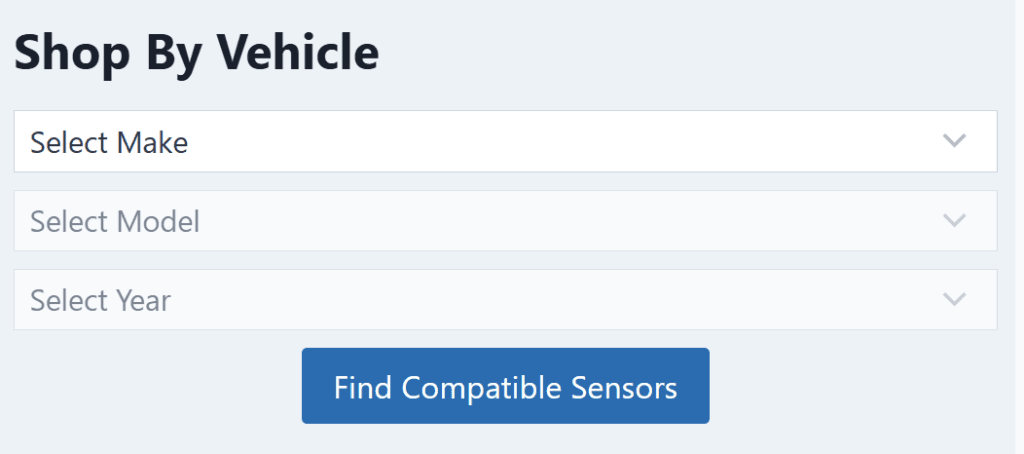Screen dimensions: 1024x454
Task: Open the Select Make dropdown
Action: (x=505, y=141)
